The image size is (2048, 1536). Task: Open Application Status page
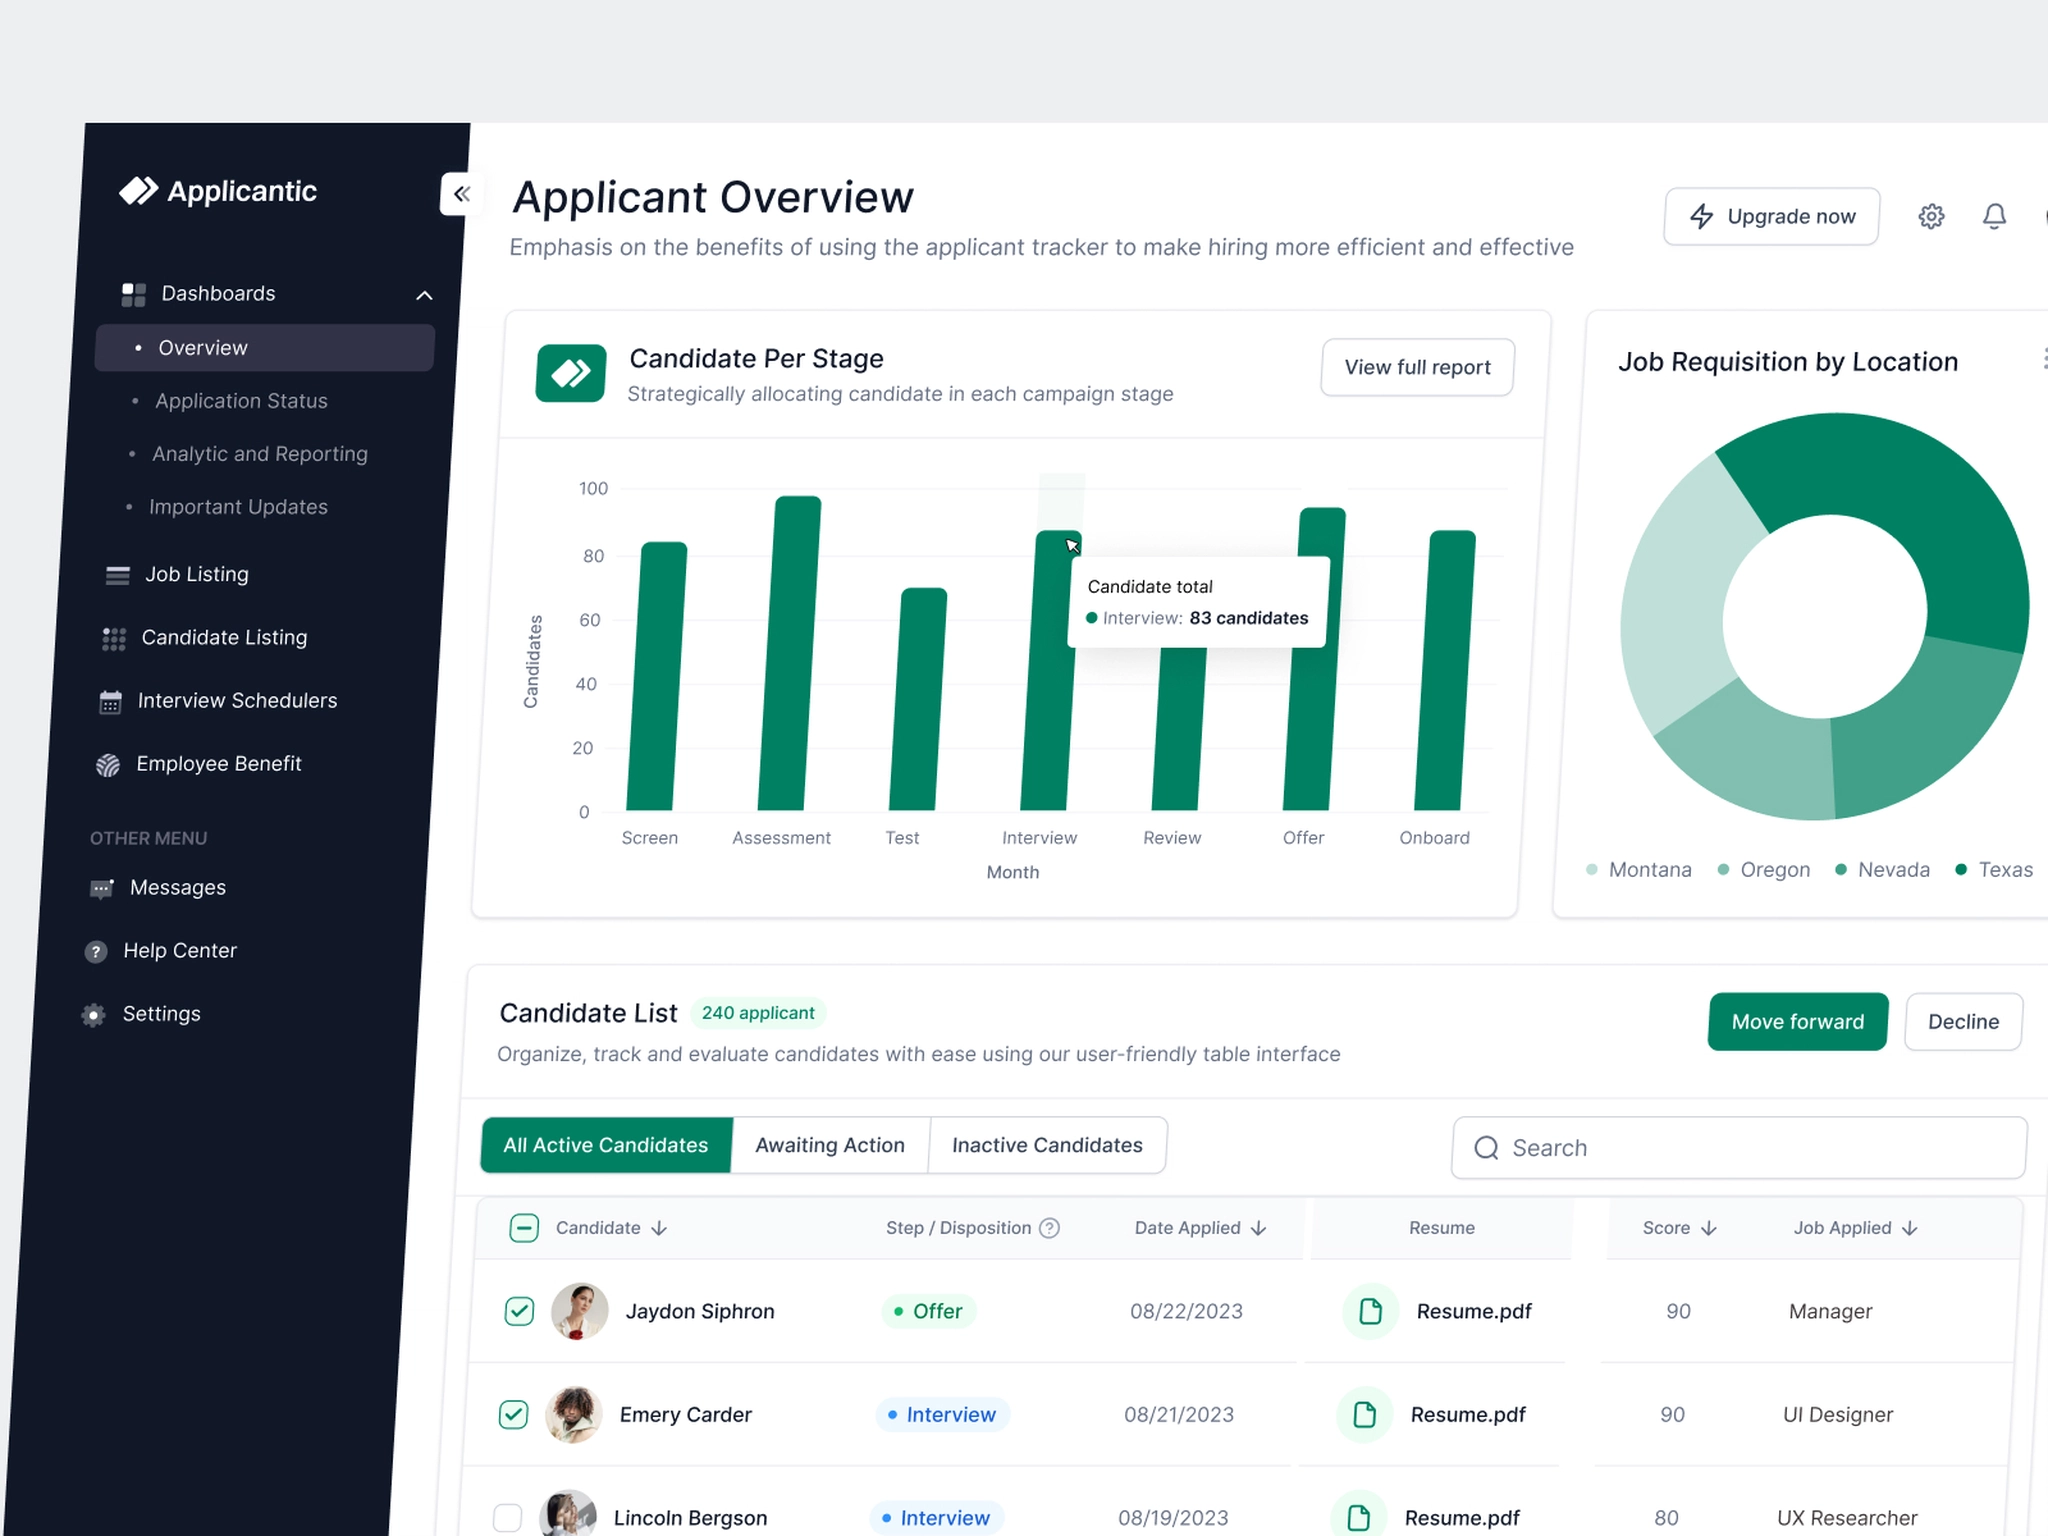click(241, 401)
